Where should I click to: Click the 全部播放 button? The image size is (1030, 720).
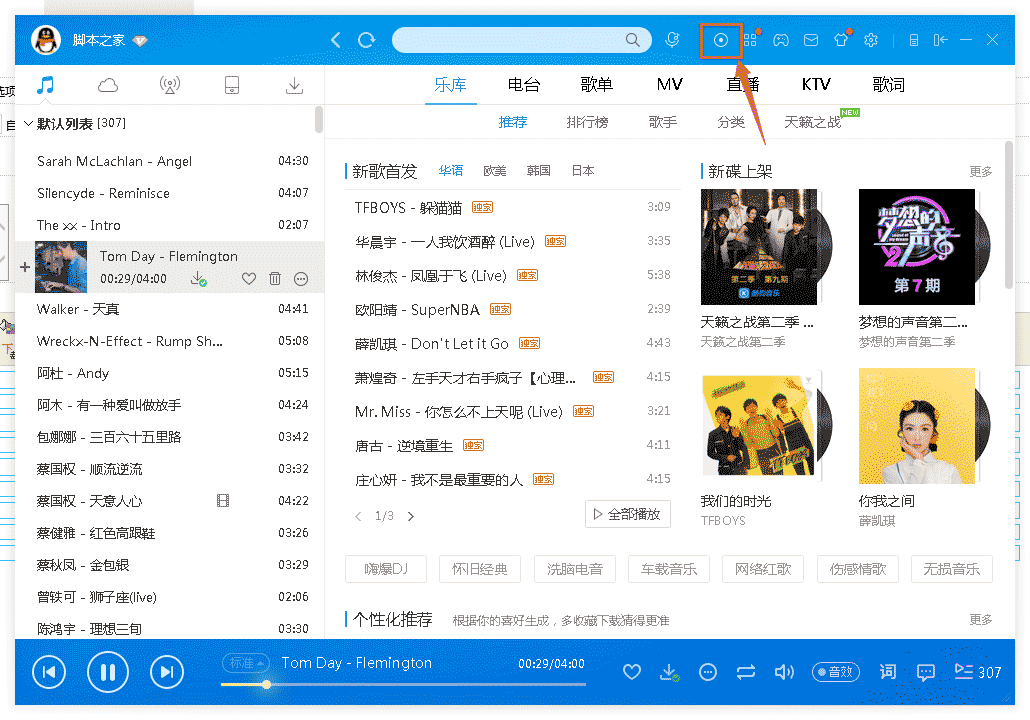(627, 514)
